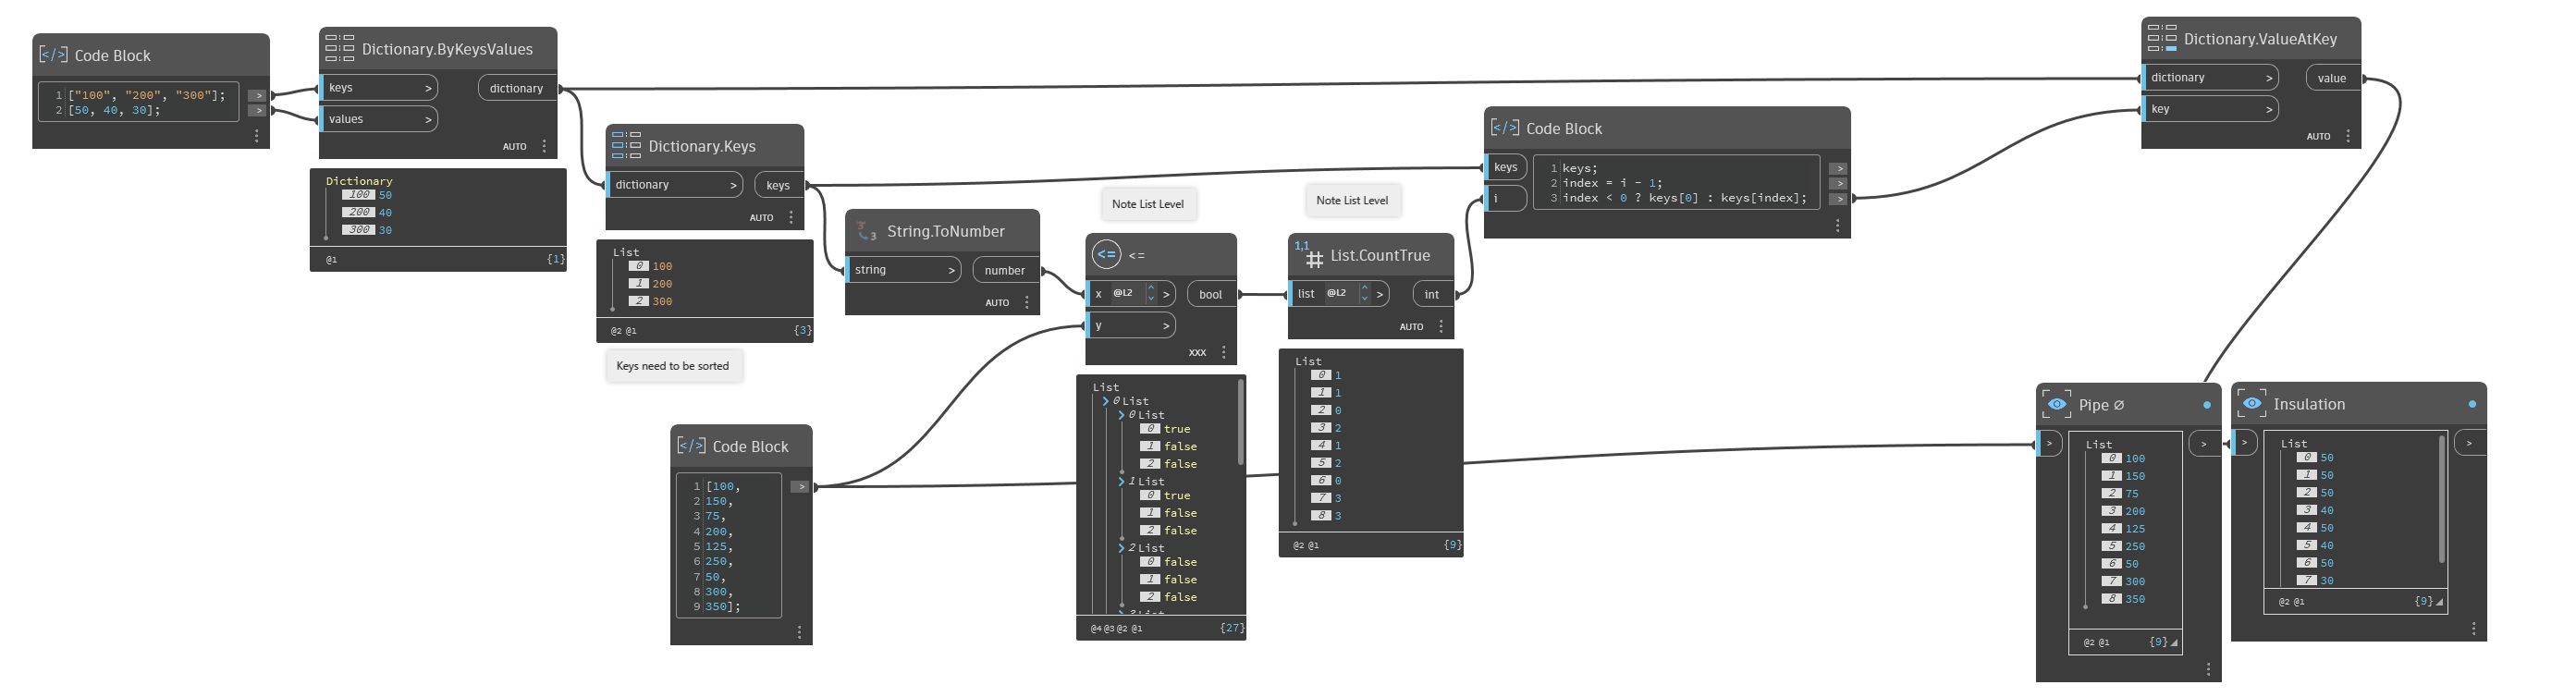Adjust the @L2 level stepper on the x input
Viewport: 2576px width, 697px height.
(1151, 294)
